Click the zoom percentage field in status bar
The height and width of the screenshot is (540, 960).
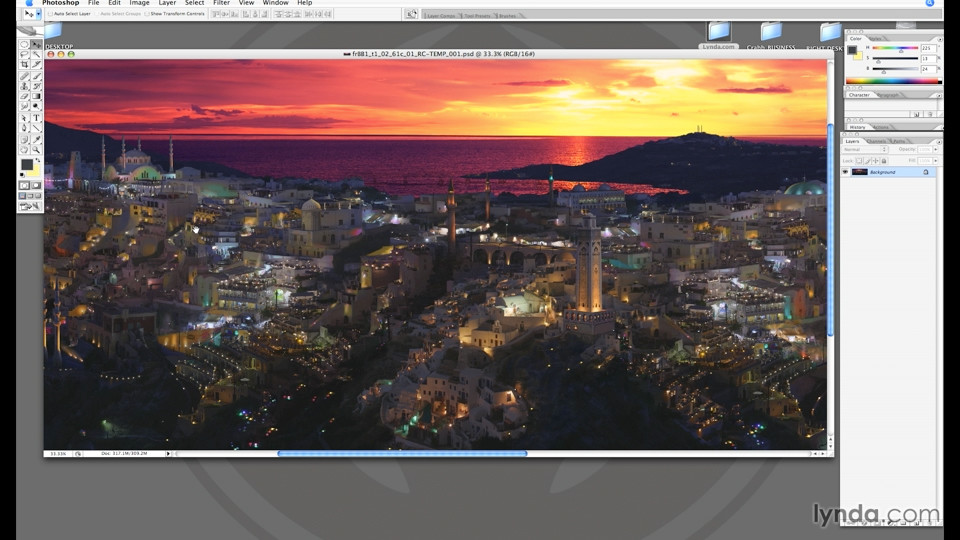58,454
